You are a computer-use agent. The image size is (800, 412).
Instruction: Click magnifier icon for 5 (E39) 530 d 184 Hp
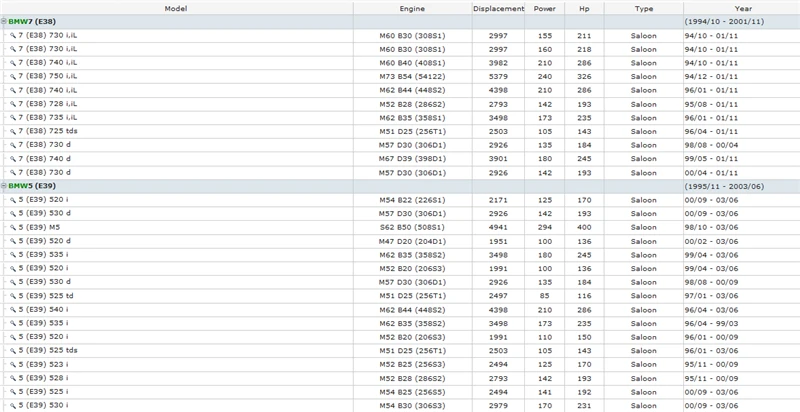[x=13, y=282]
